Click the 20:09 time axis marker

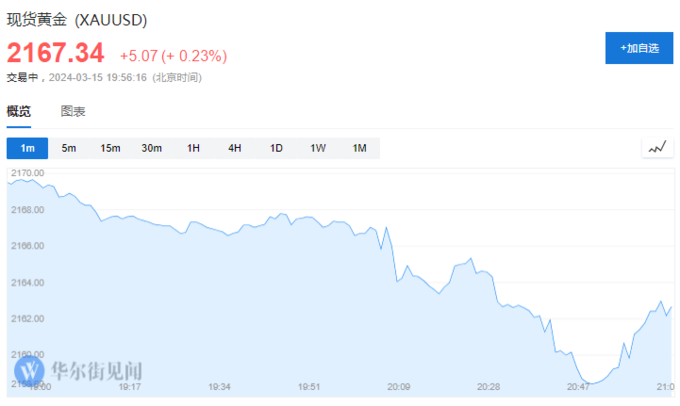coord(399,386)
